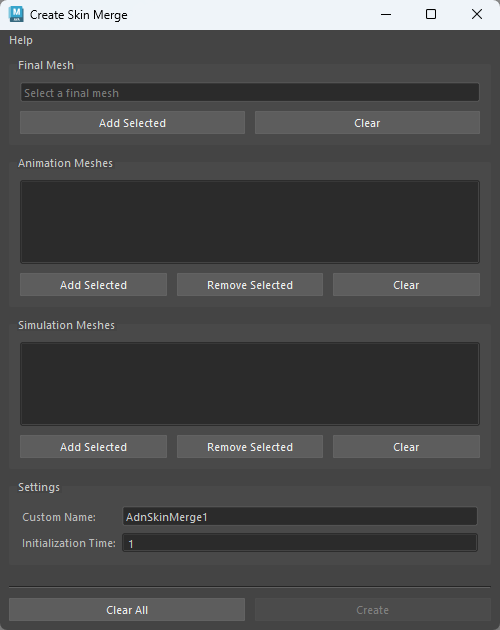
Task: Click the Final Mesh input field
Action: tap(250, 93)
